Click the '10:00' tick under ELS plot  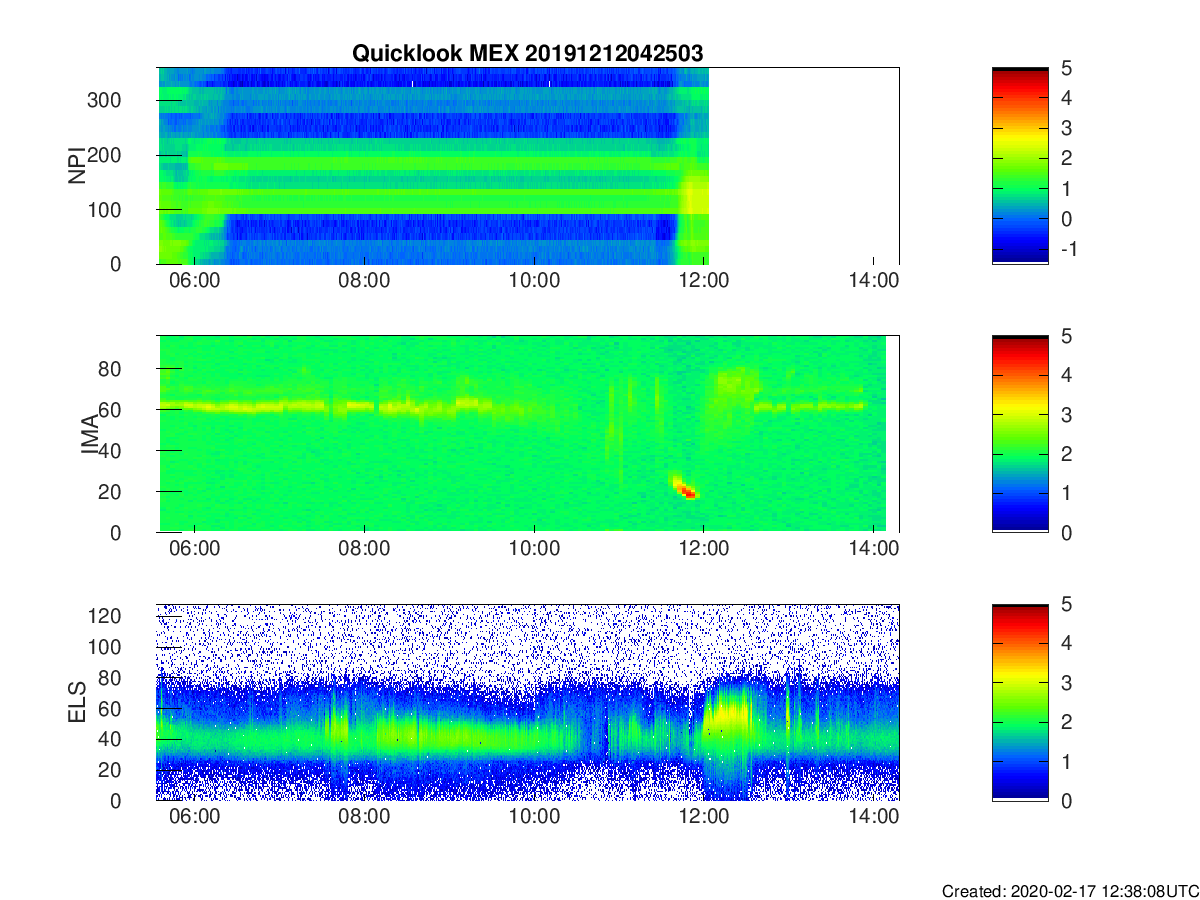pyautogui.click(x=534, y=817)
